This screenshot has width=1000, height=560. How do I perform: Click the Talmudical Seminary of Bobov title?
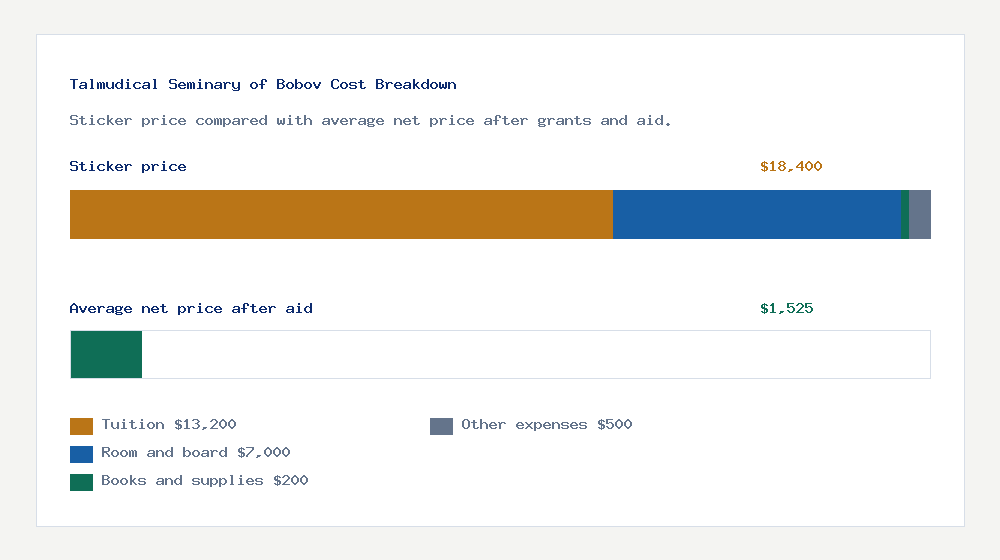263,84
